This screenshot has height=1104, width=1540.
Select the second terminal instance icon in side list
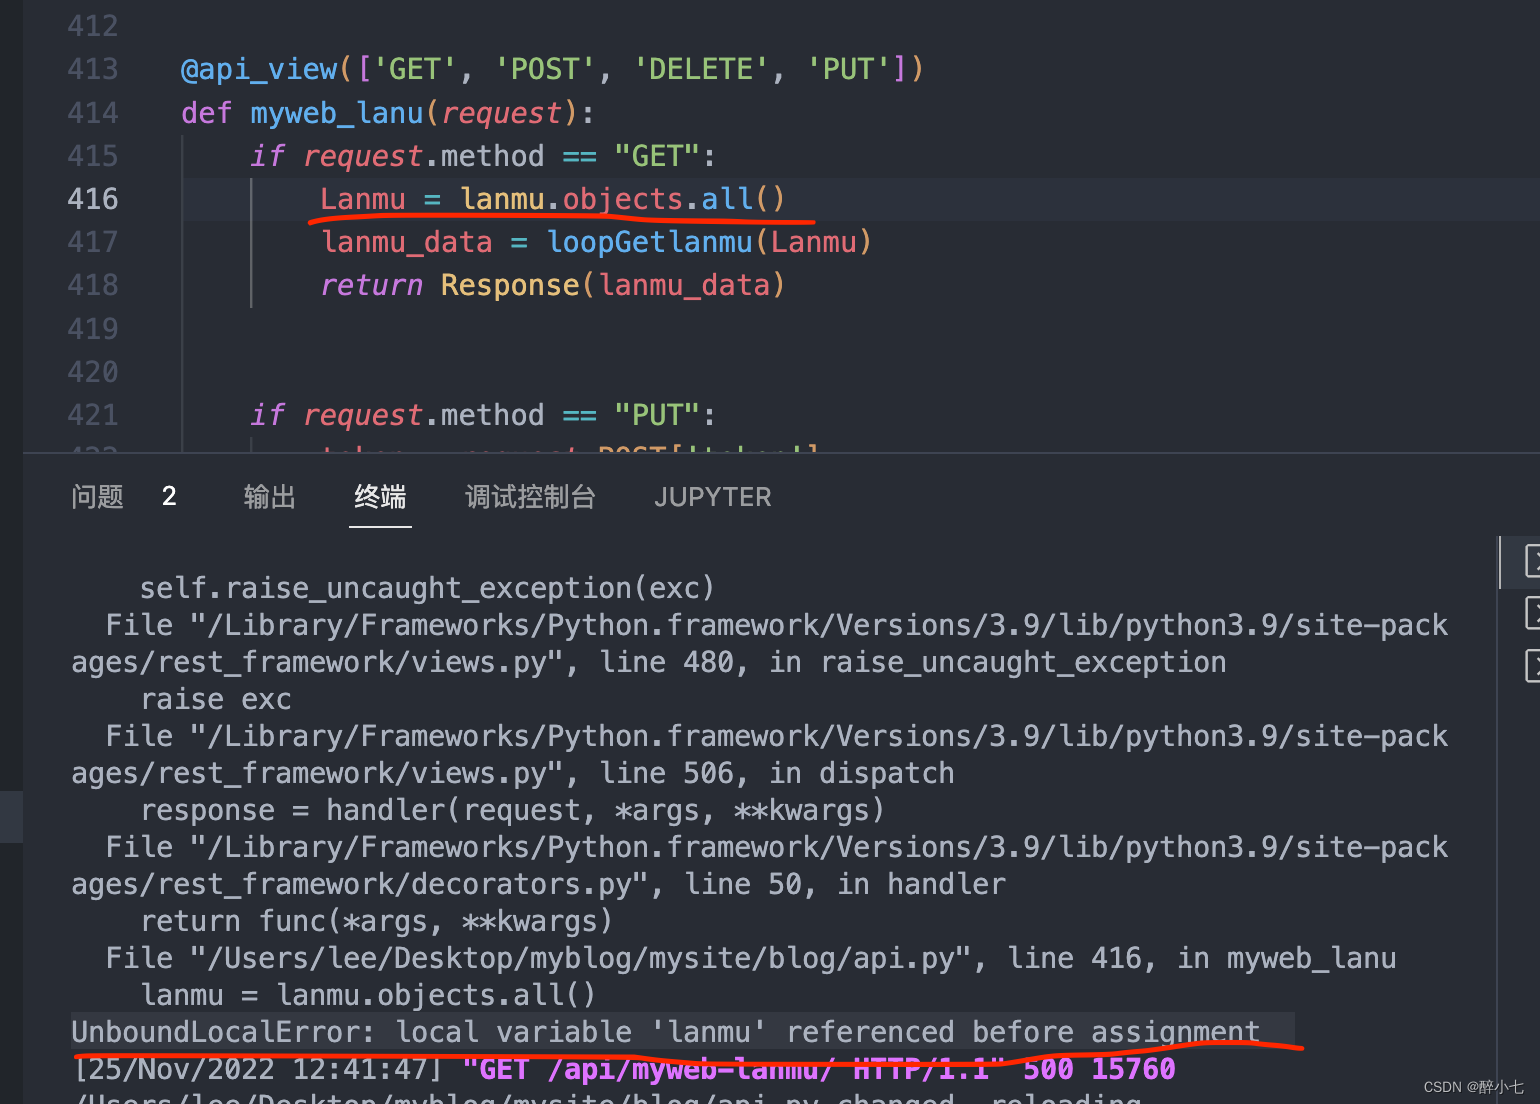tap(1532, 612)
